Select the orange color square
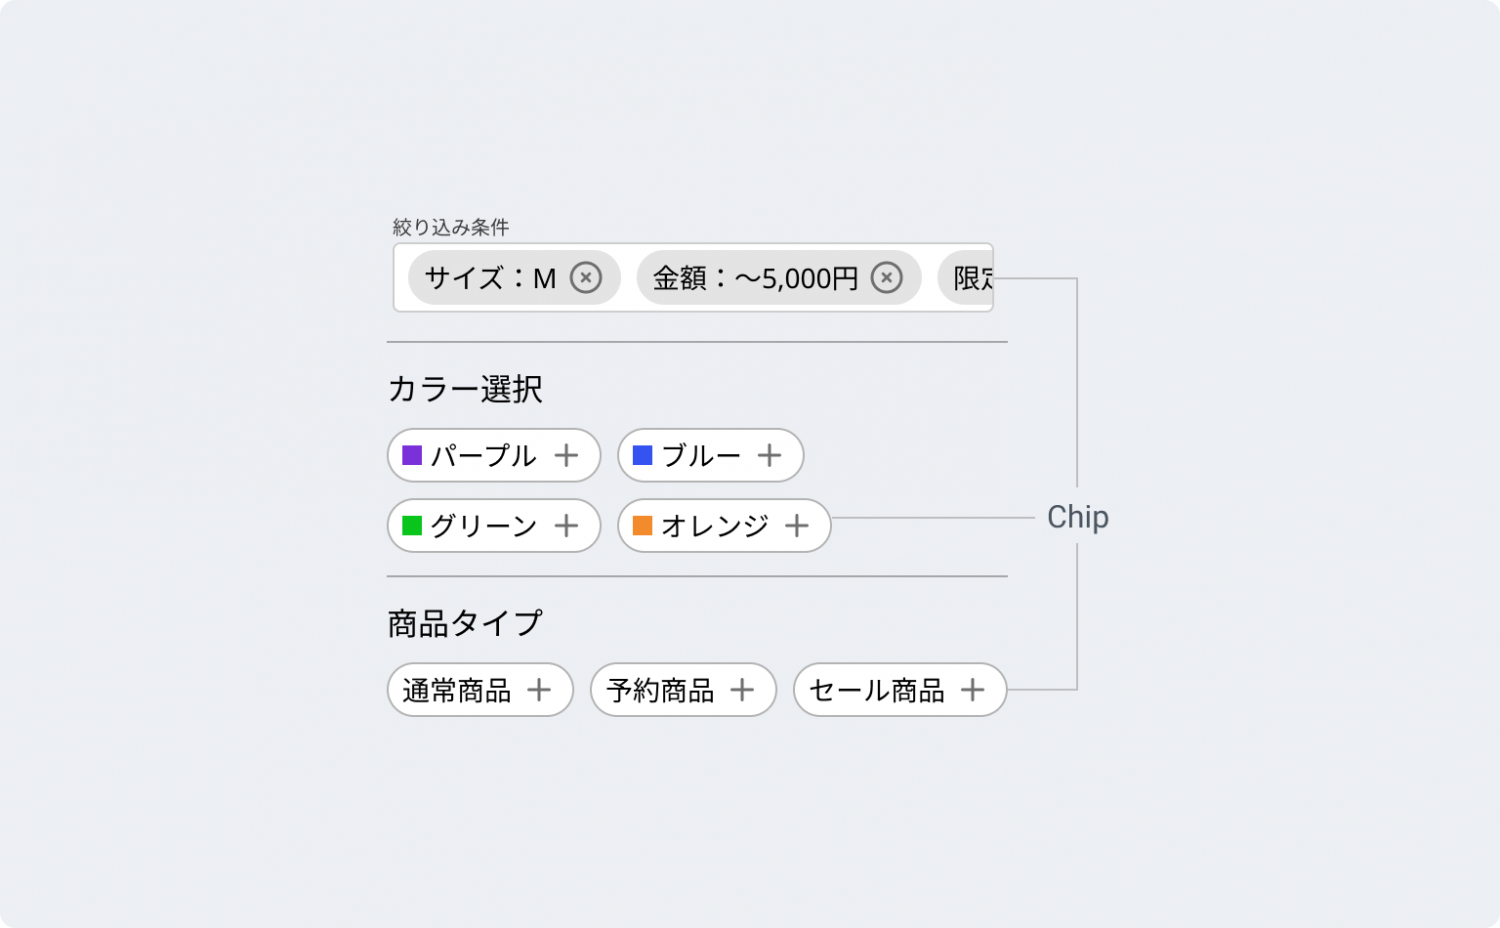1500x928 pixels. [x=643, y=525]
